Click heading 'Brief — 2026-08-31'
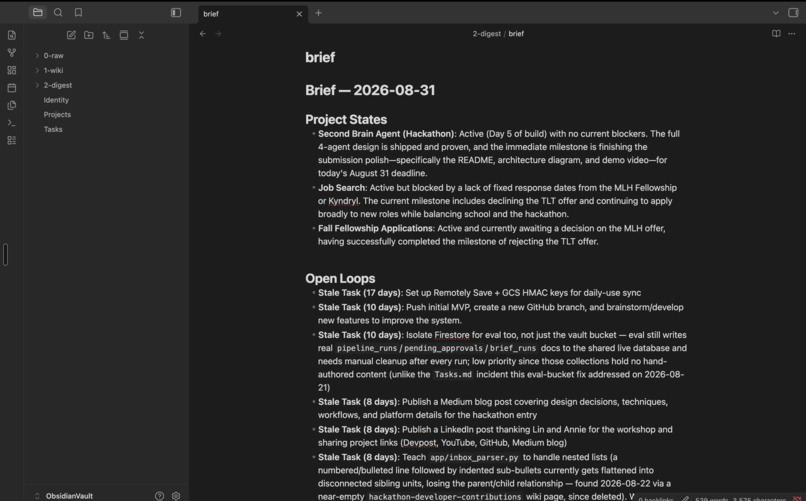The width and height of the screenshot is (806, 501). pos(370,90)
